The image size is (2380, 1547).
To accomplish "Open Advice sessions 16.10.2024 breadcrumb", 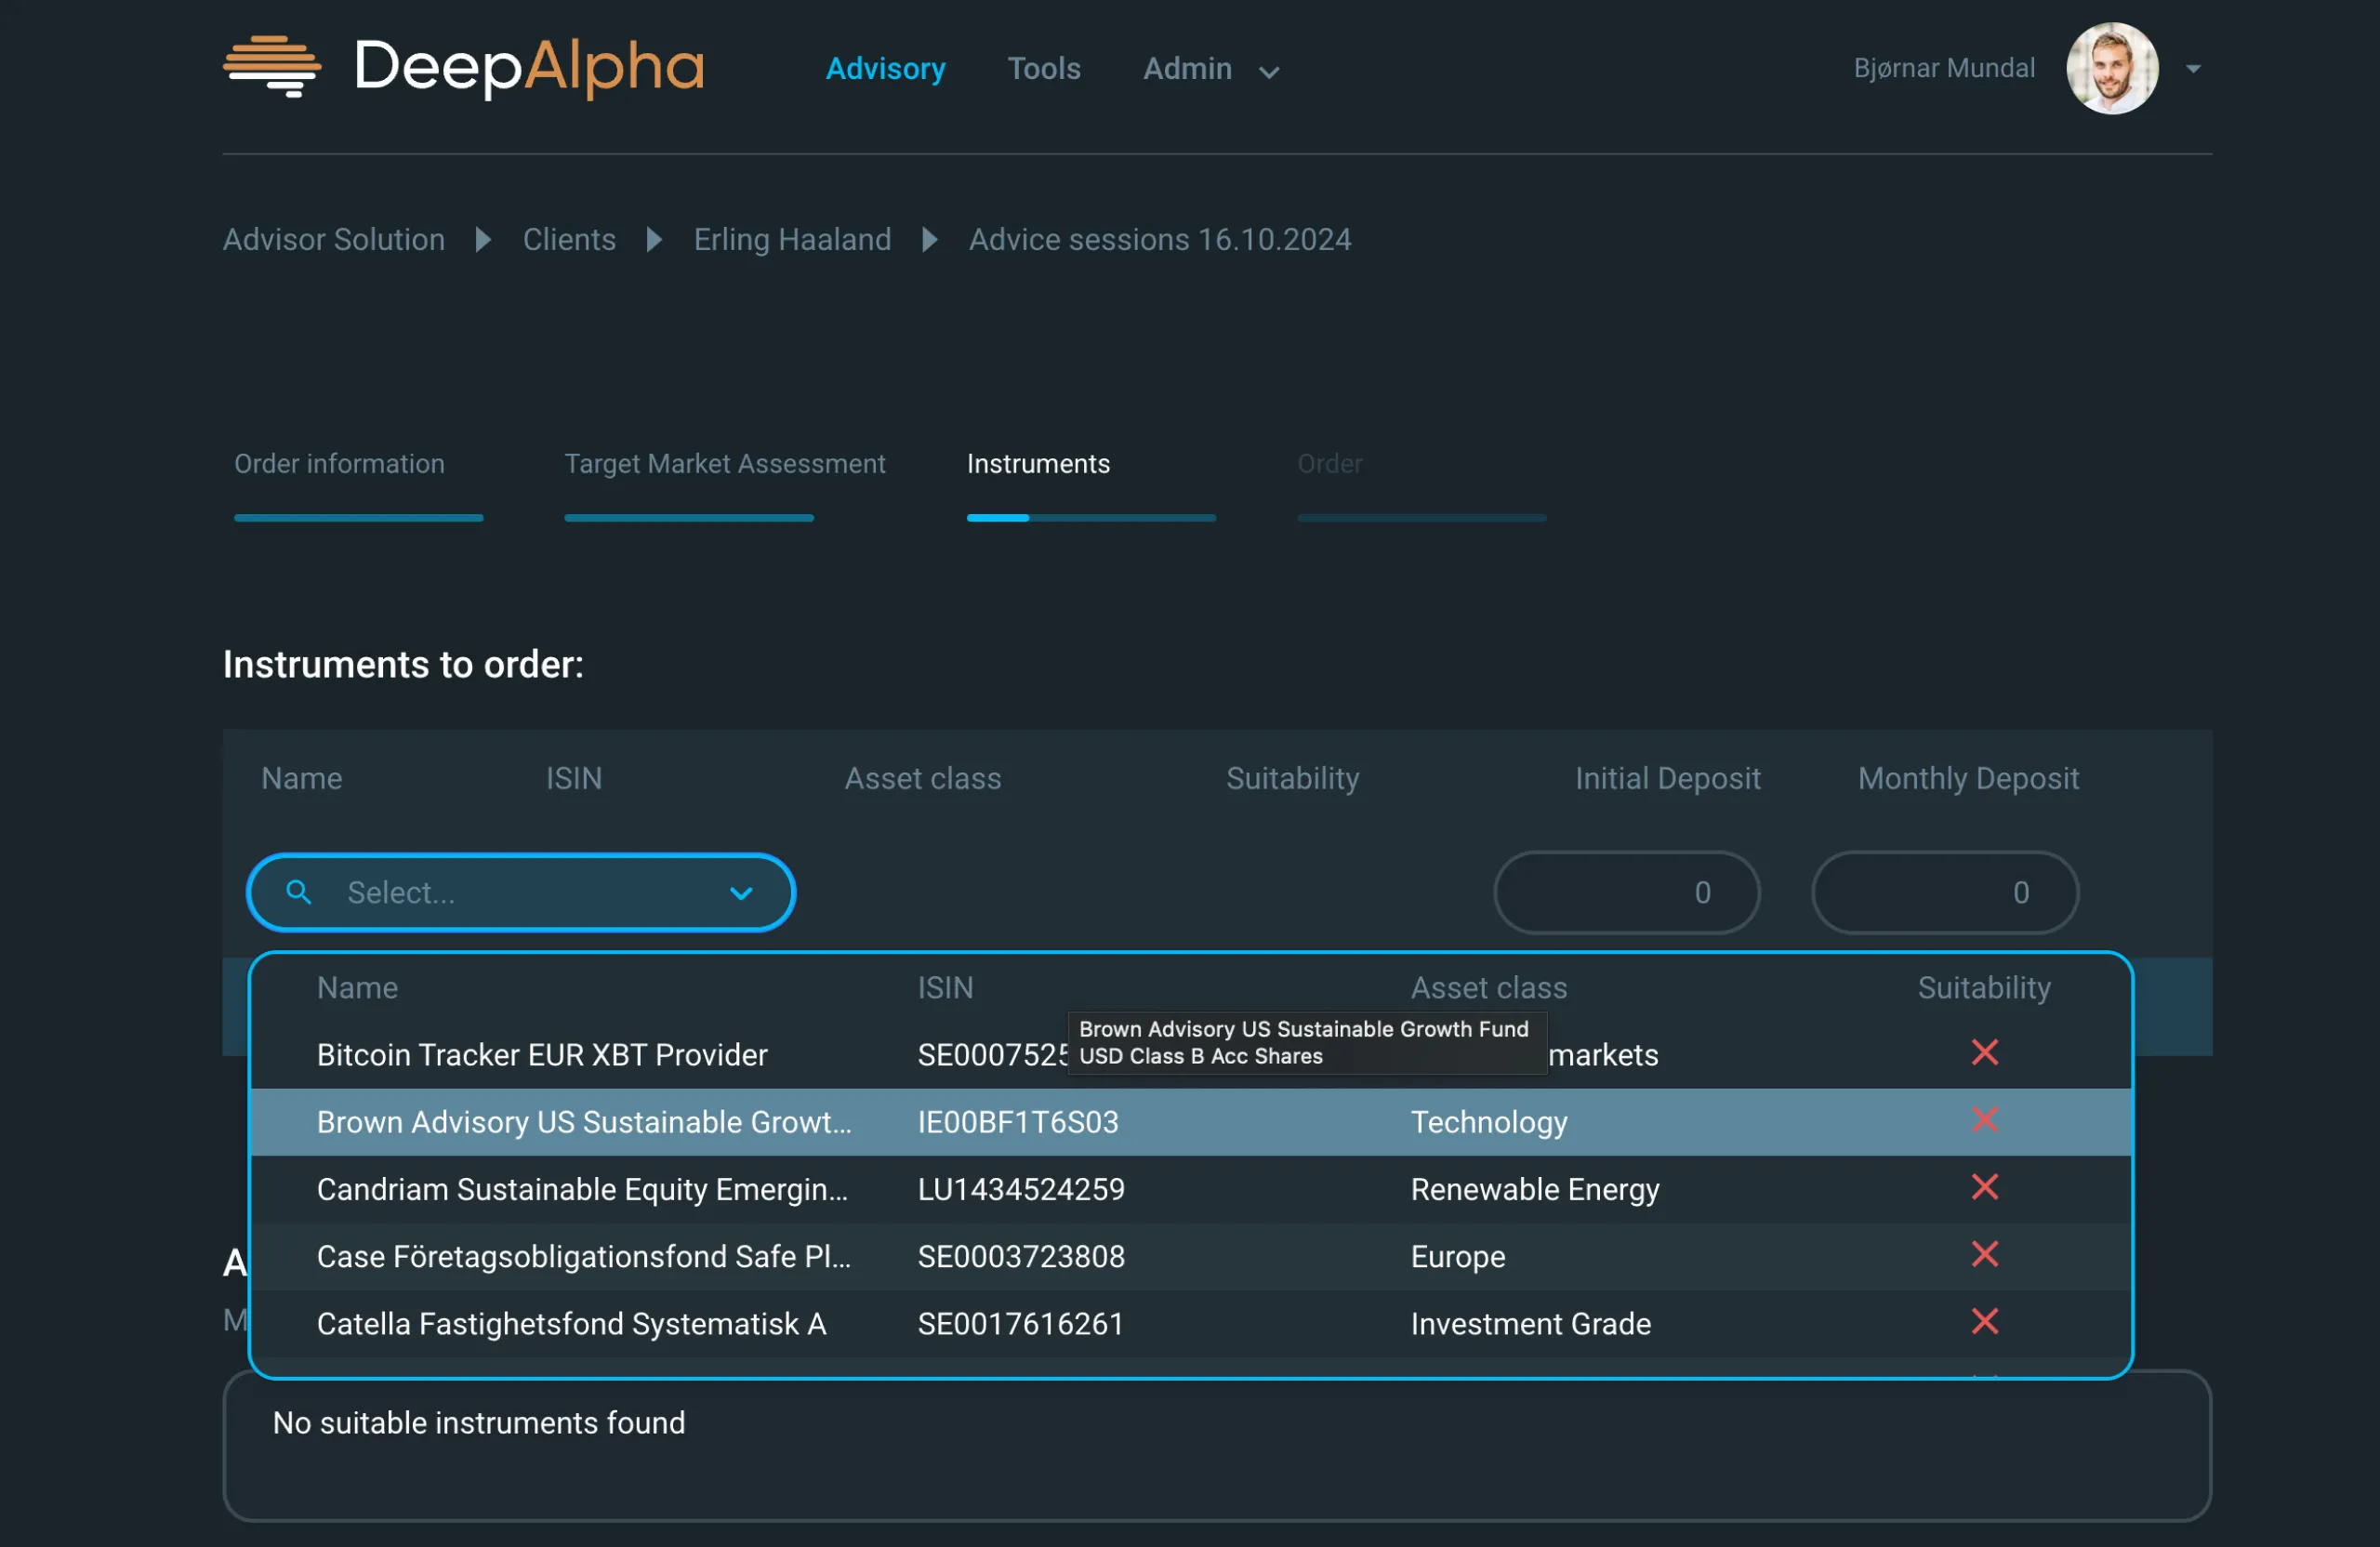I will [x=1160, y=239].
